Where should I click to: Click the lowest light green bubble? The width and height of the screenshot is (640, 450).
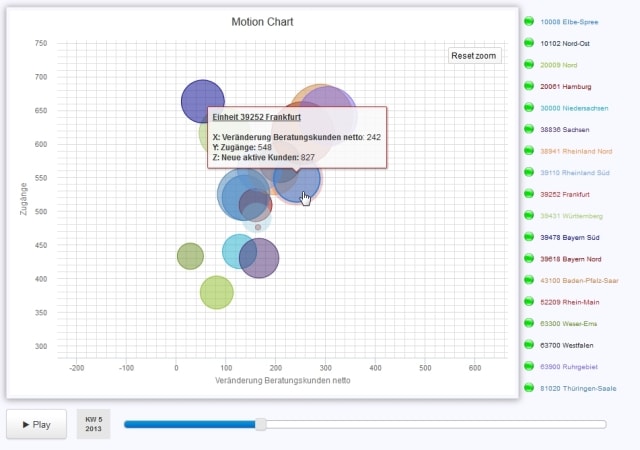pyautogui.click(x=216, y=293)
